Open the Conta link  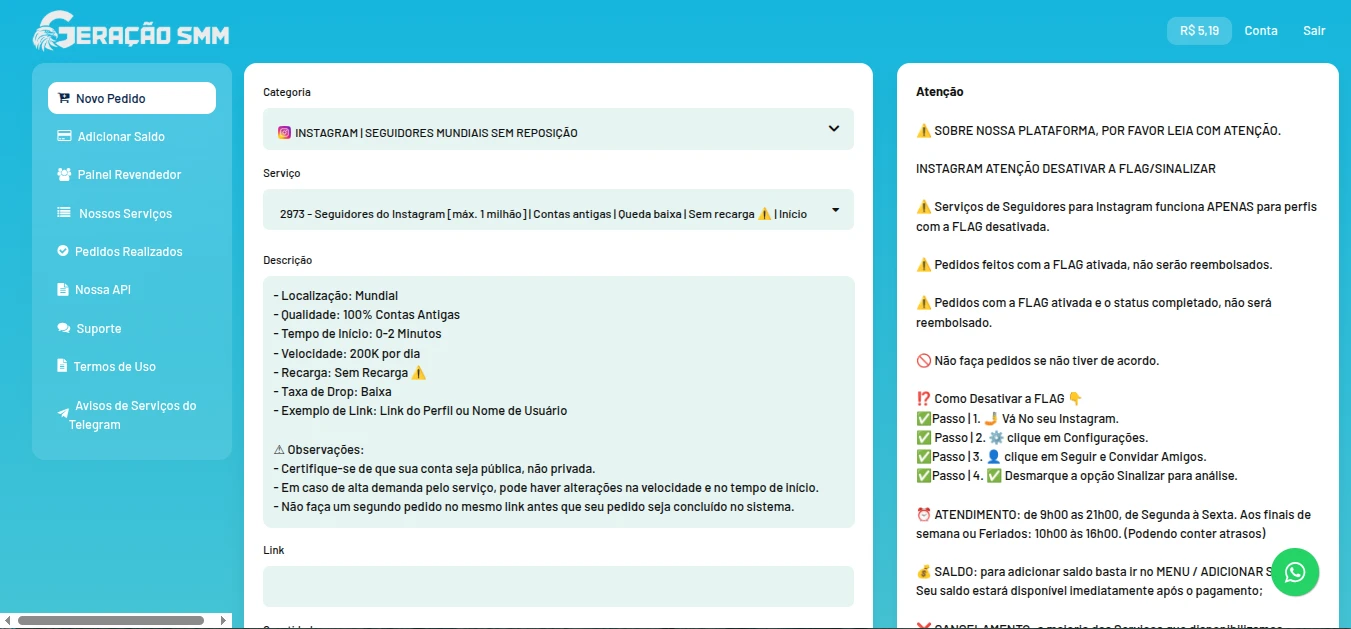(1261, 31)
